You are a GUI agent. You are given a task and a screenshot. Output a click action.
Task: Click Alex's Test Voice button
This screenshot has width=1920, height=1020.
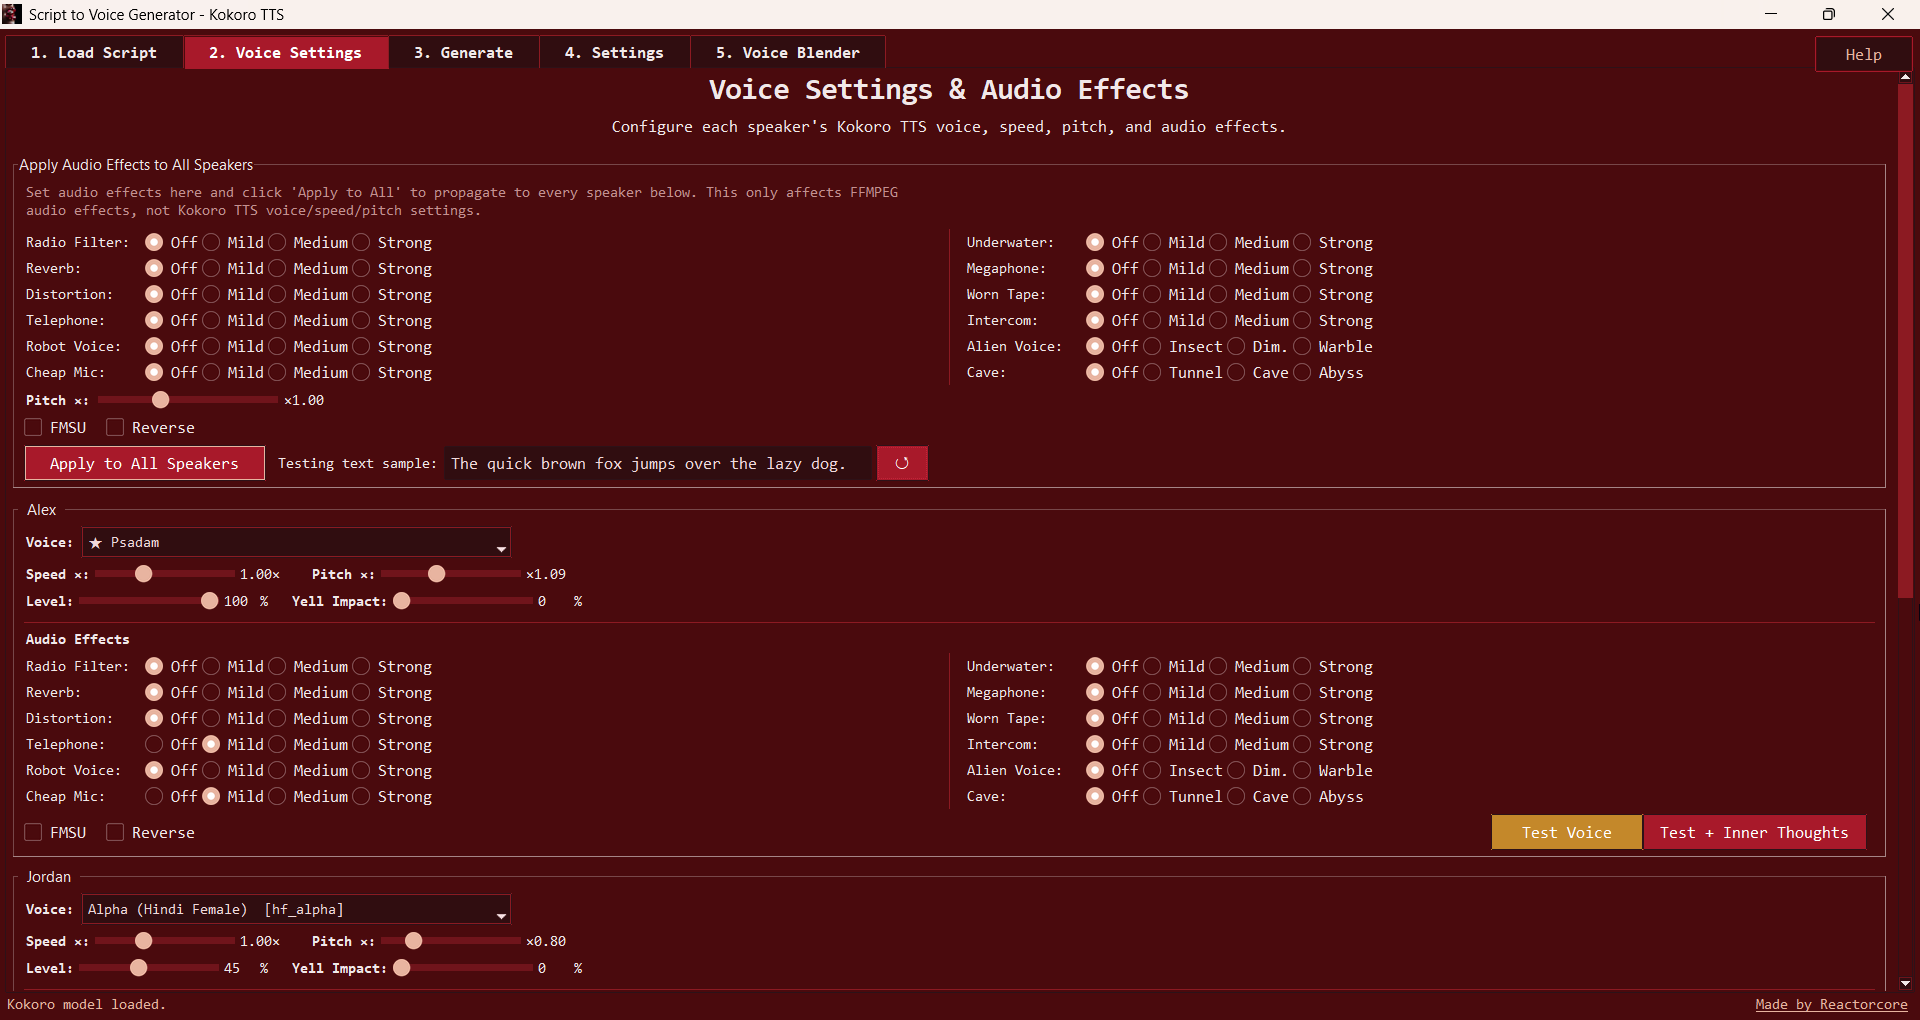1566,832
